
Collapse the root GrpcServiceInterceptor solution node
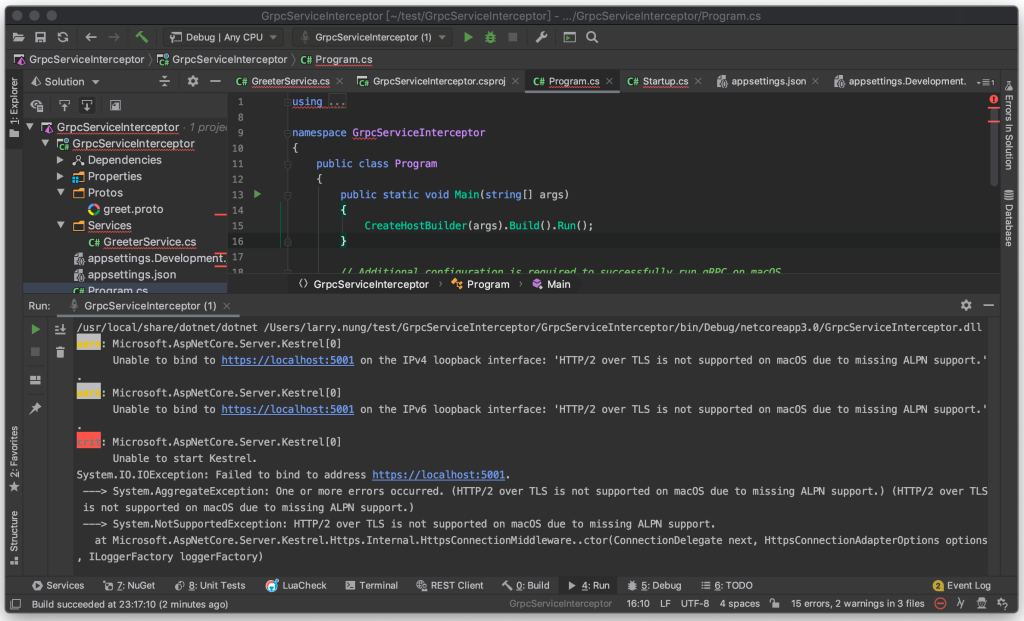(30, 127)
